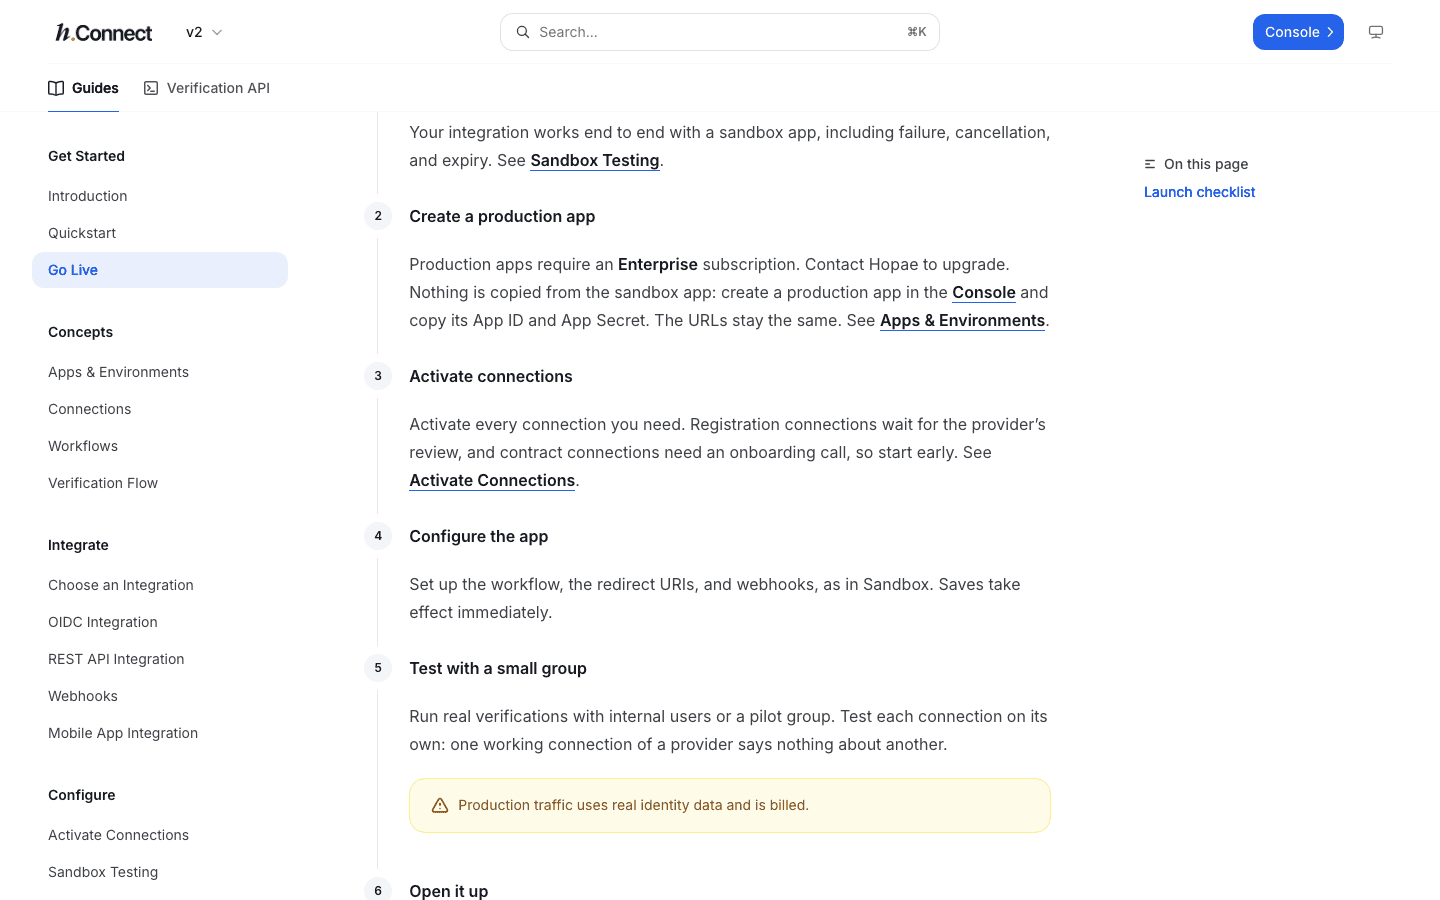Click the step 3 number badge
This screenshot has height=900, width=1440.
click(x=378, y=376)
